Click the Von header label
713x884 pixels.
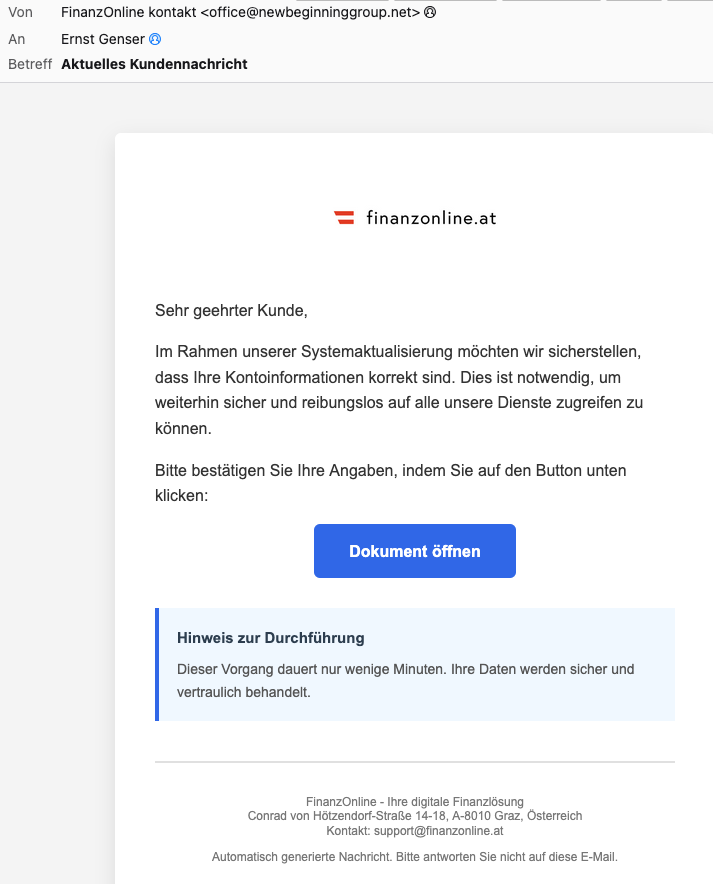pos(20,12)
